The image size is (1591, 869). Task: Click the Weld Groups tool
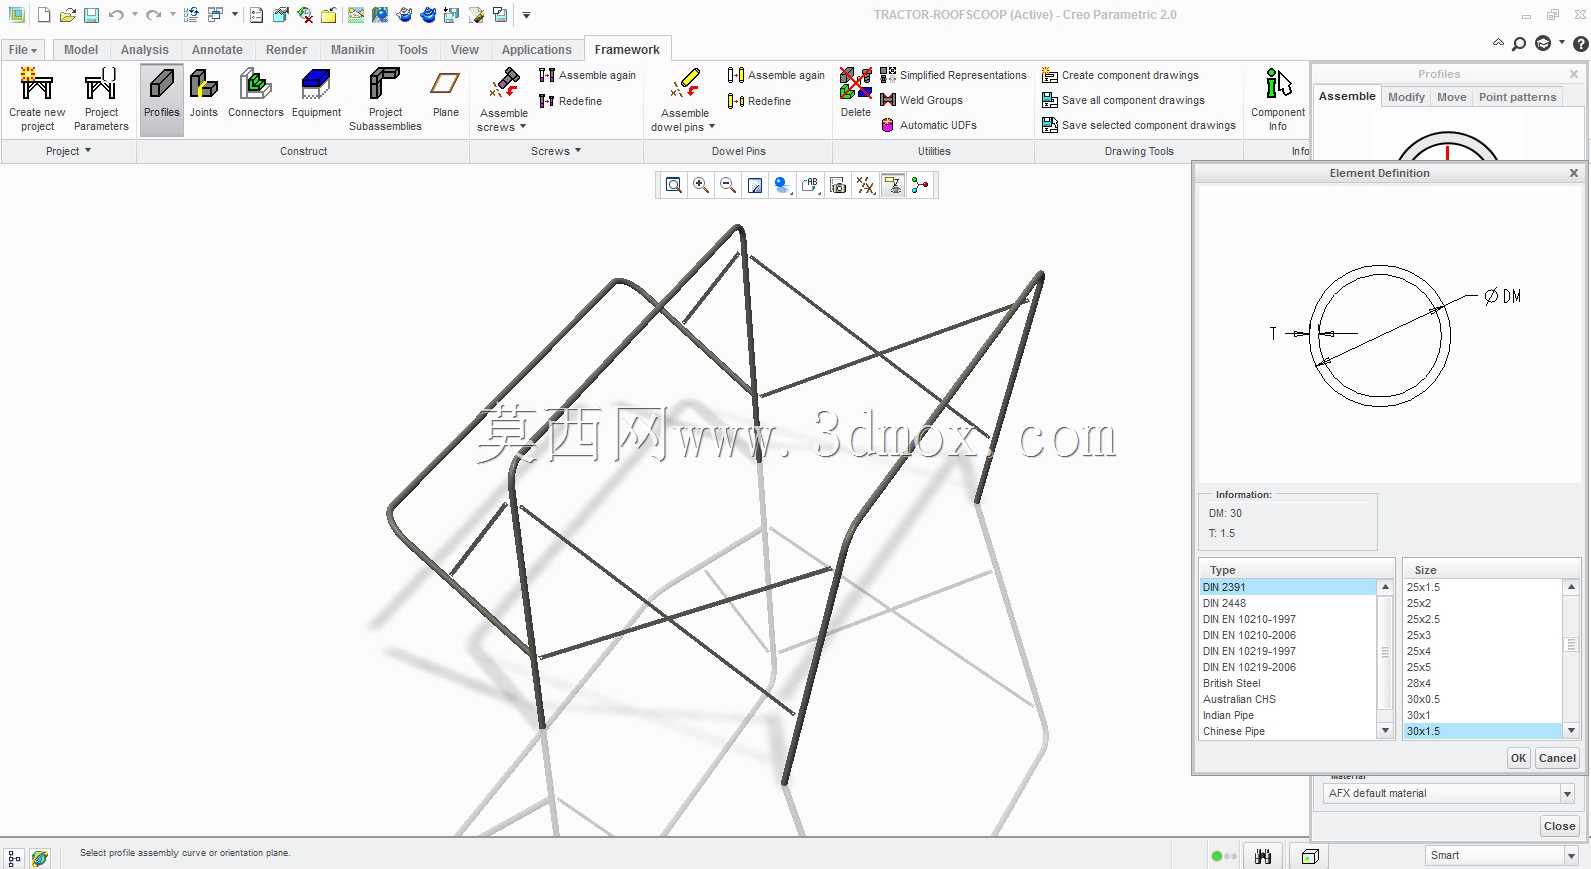tap(921, 100)
